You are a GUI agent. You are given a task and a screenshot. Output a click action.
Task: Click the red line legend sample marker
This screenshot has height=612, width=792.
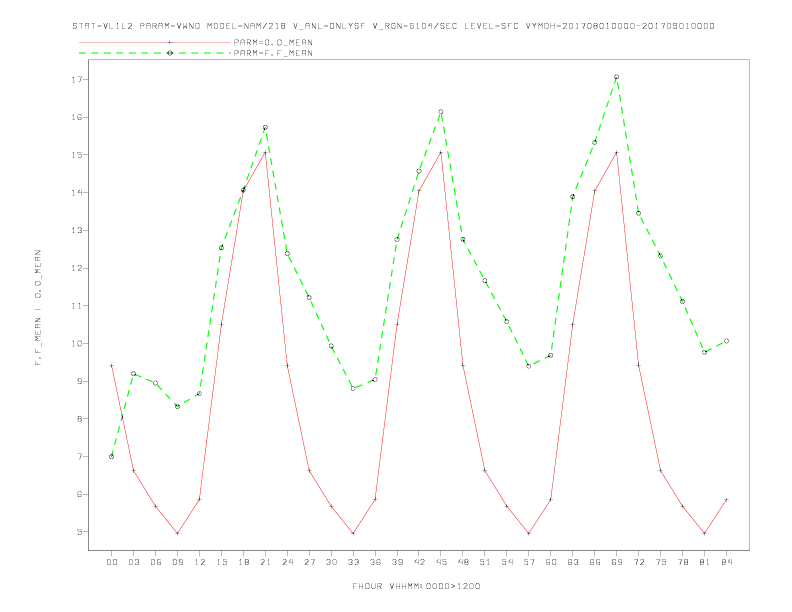170,42
